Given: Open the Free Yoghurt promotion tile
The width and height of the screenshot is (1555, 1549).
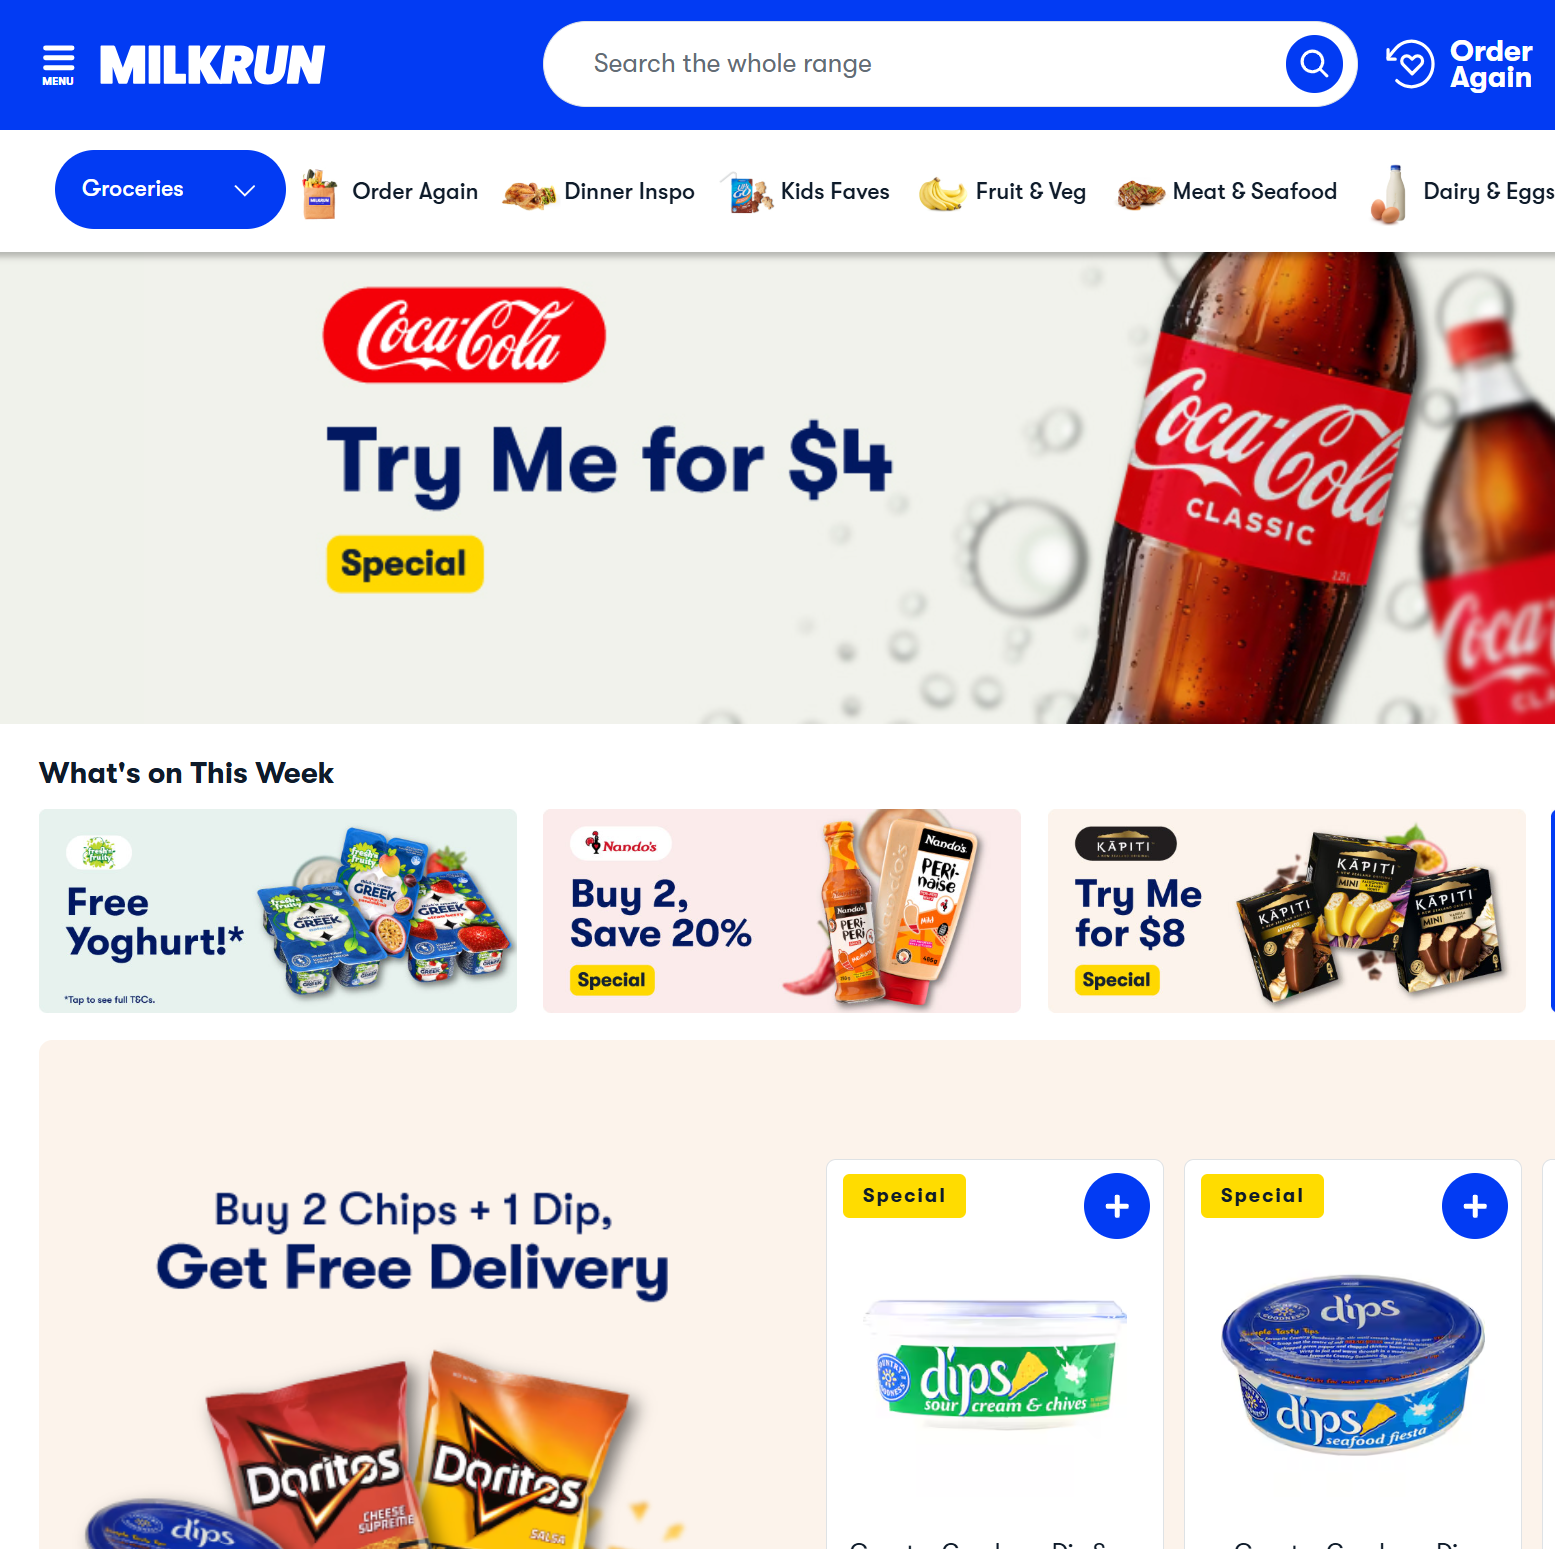Looking at the screenshot, I should (x=278, y=911).
